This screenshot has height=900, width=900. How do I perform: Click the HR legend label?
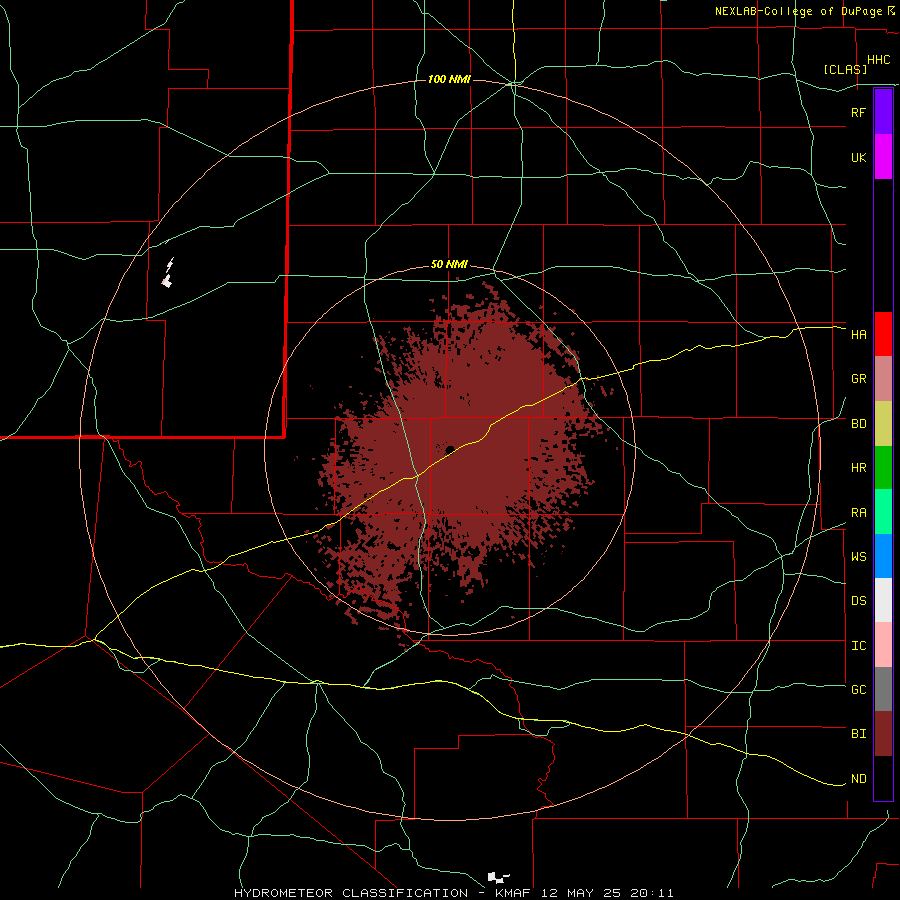[858, 468]
